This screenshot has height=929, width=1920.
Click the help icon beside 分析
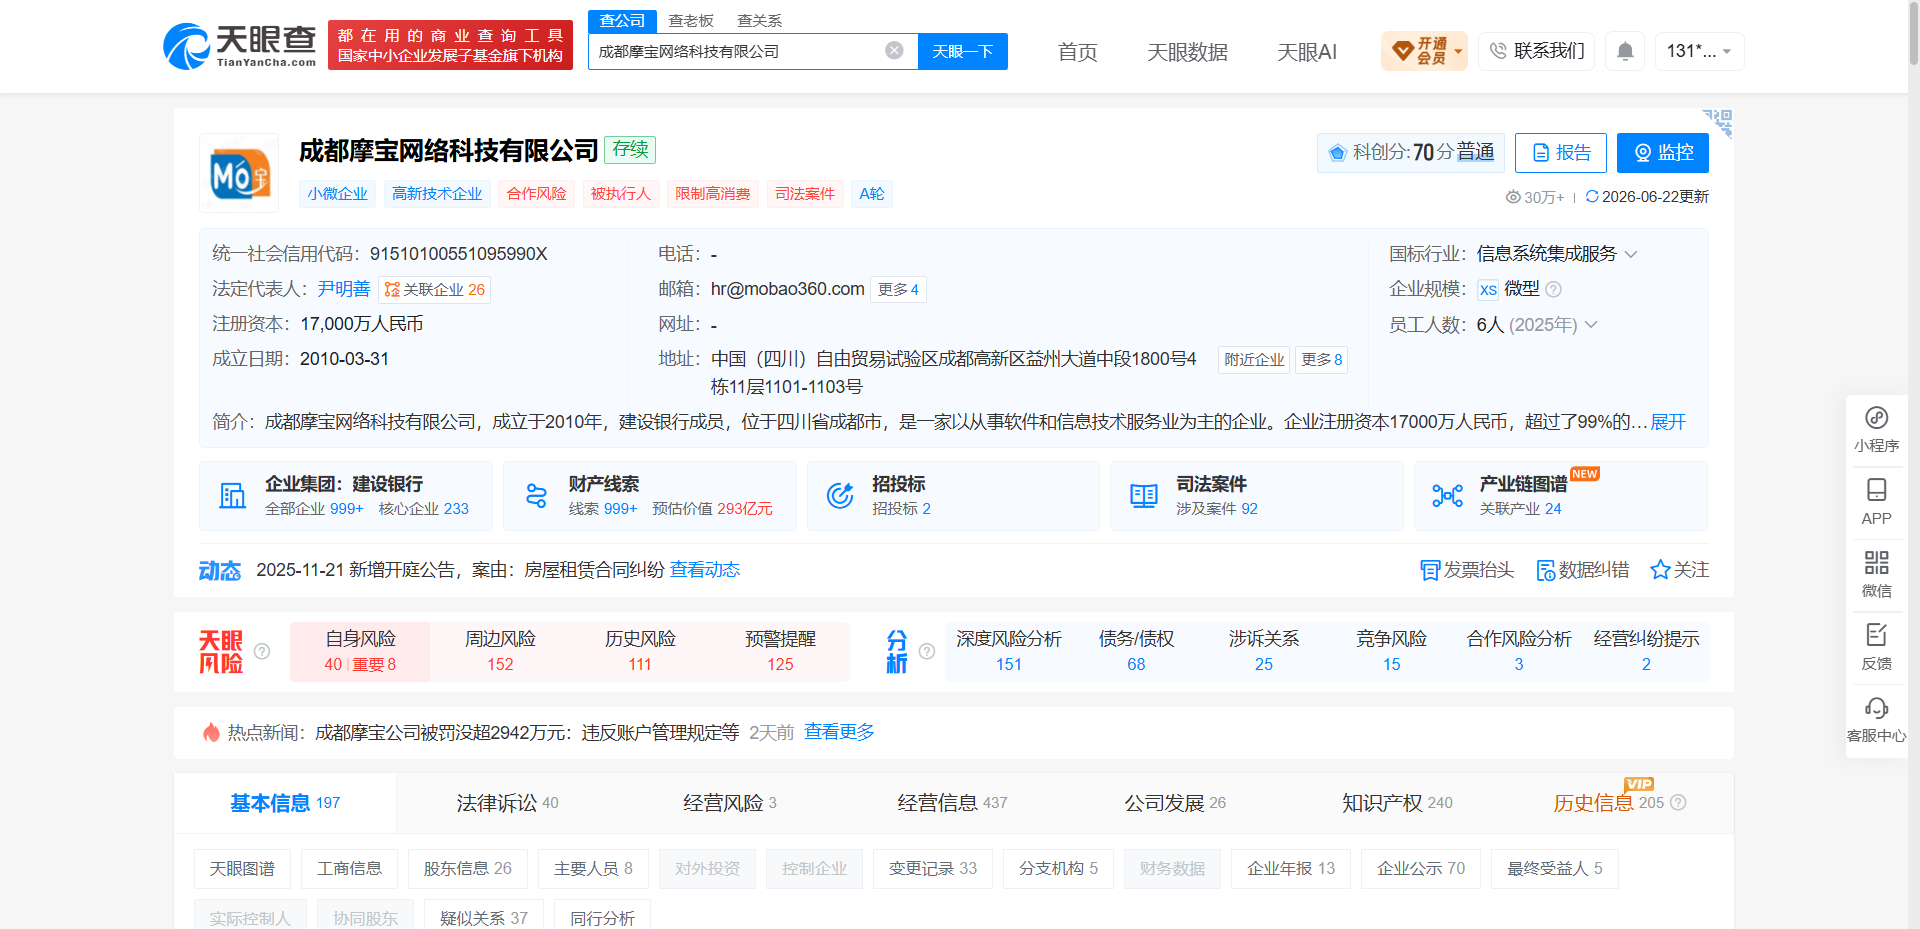[x=927, y=651]
